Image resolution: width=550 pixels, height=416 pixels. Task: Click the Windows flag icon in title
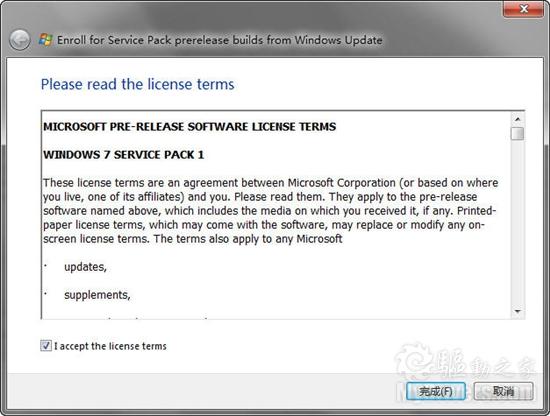45,40
